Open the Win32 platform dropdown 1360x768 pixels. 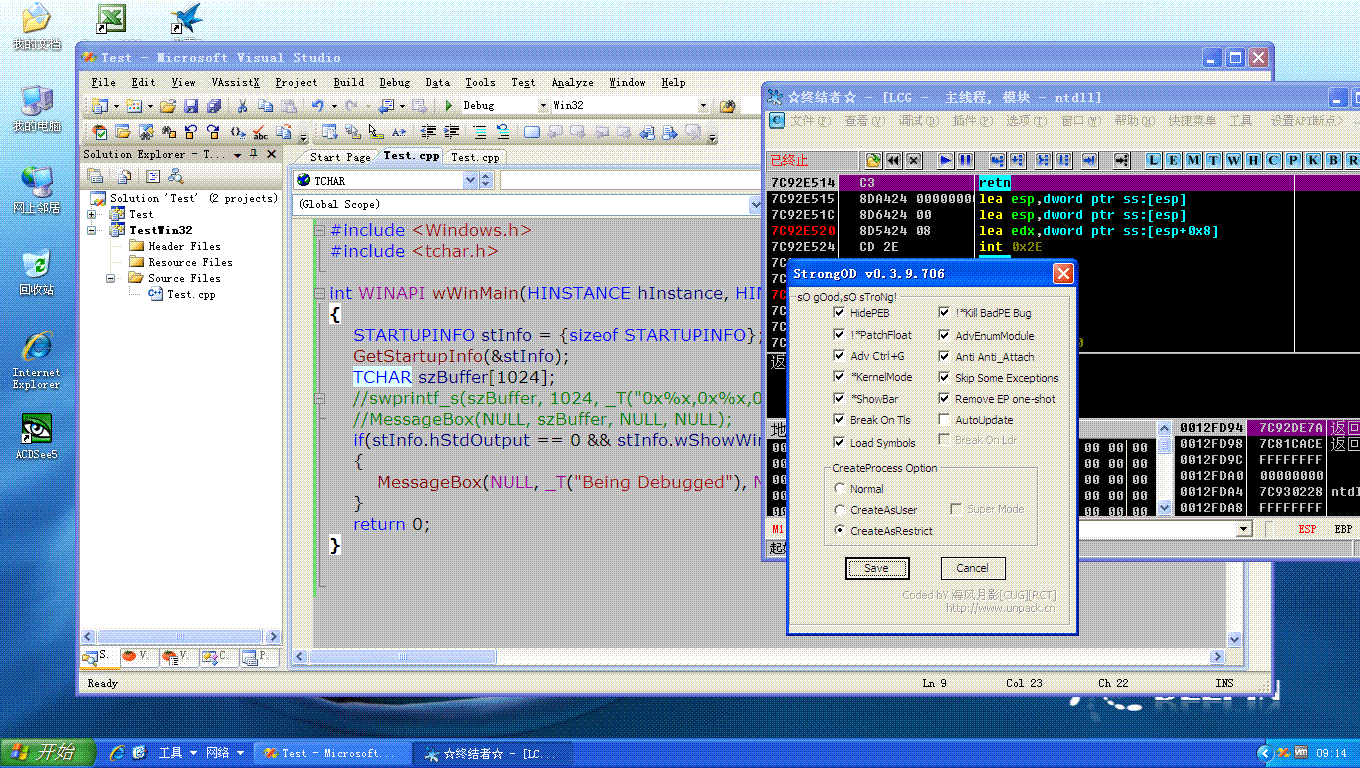pos(703,105)
